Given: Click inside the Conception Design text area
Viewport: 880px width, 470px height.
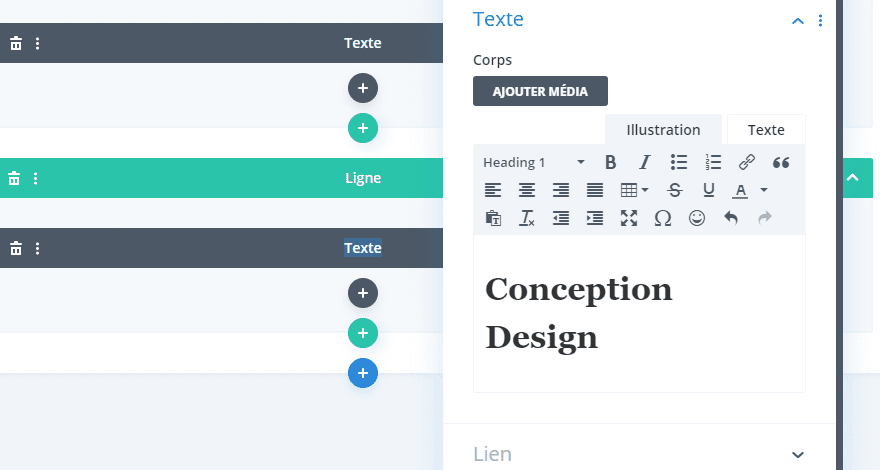Looking at the screenshot, I should click(x=639, y=313).
